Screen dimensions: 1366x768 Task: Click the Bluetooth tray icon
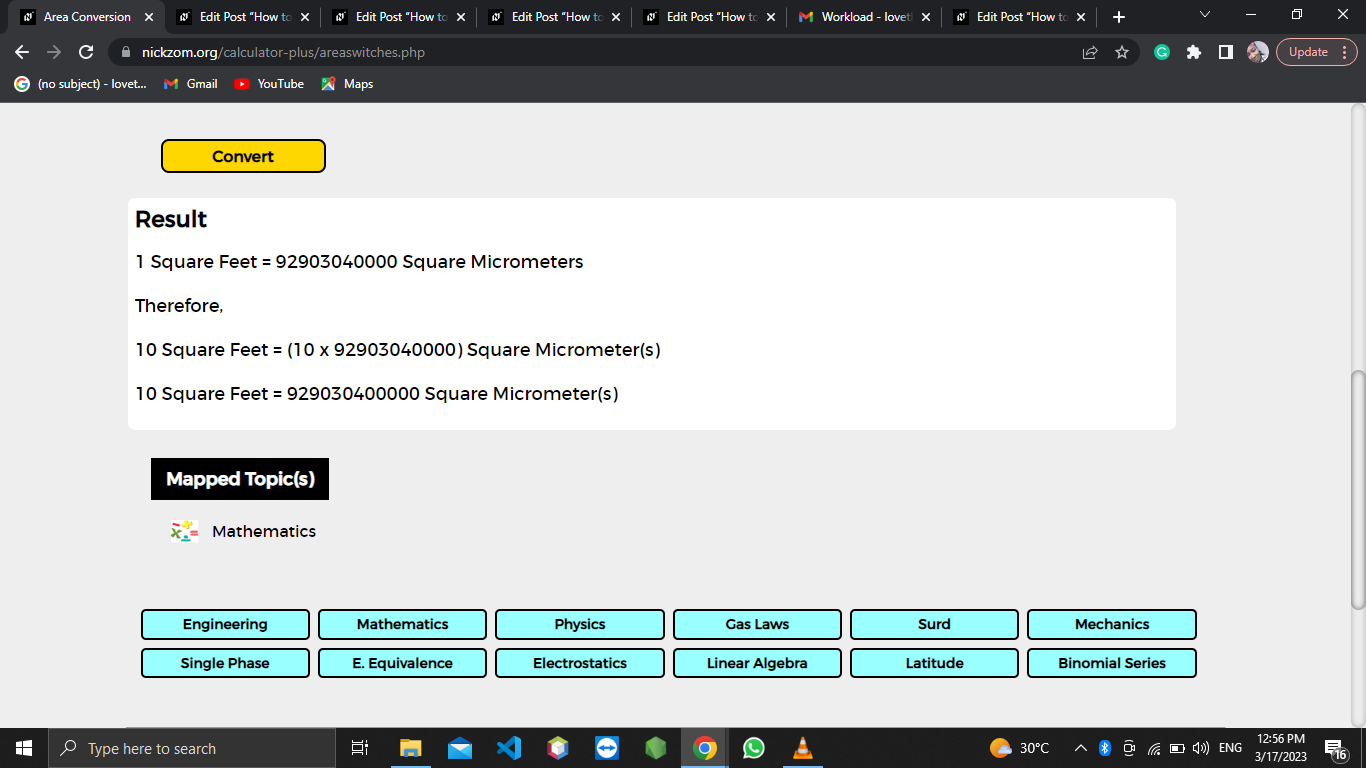point(1105,748)
